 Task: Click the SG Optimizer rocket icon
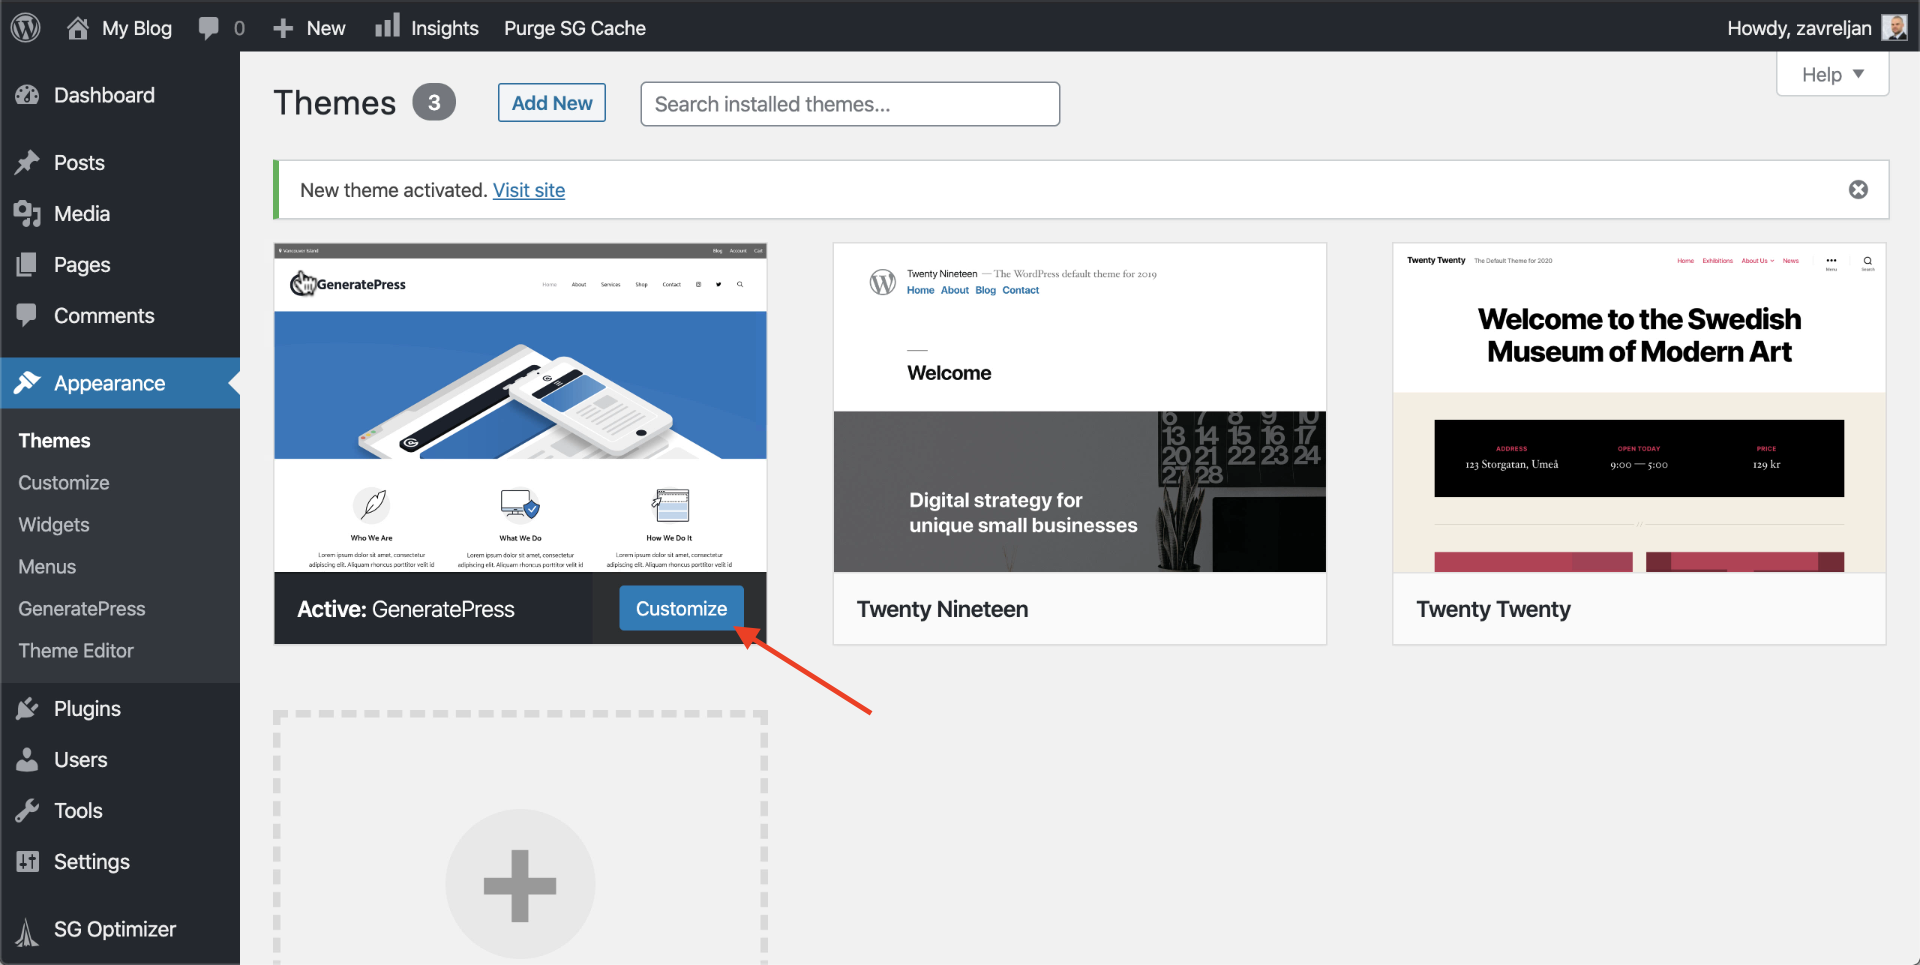tap(27, 931)
